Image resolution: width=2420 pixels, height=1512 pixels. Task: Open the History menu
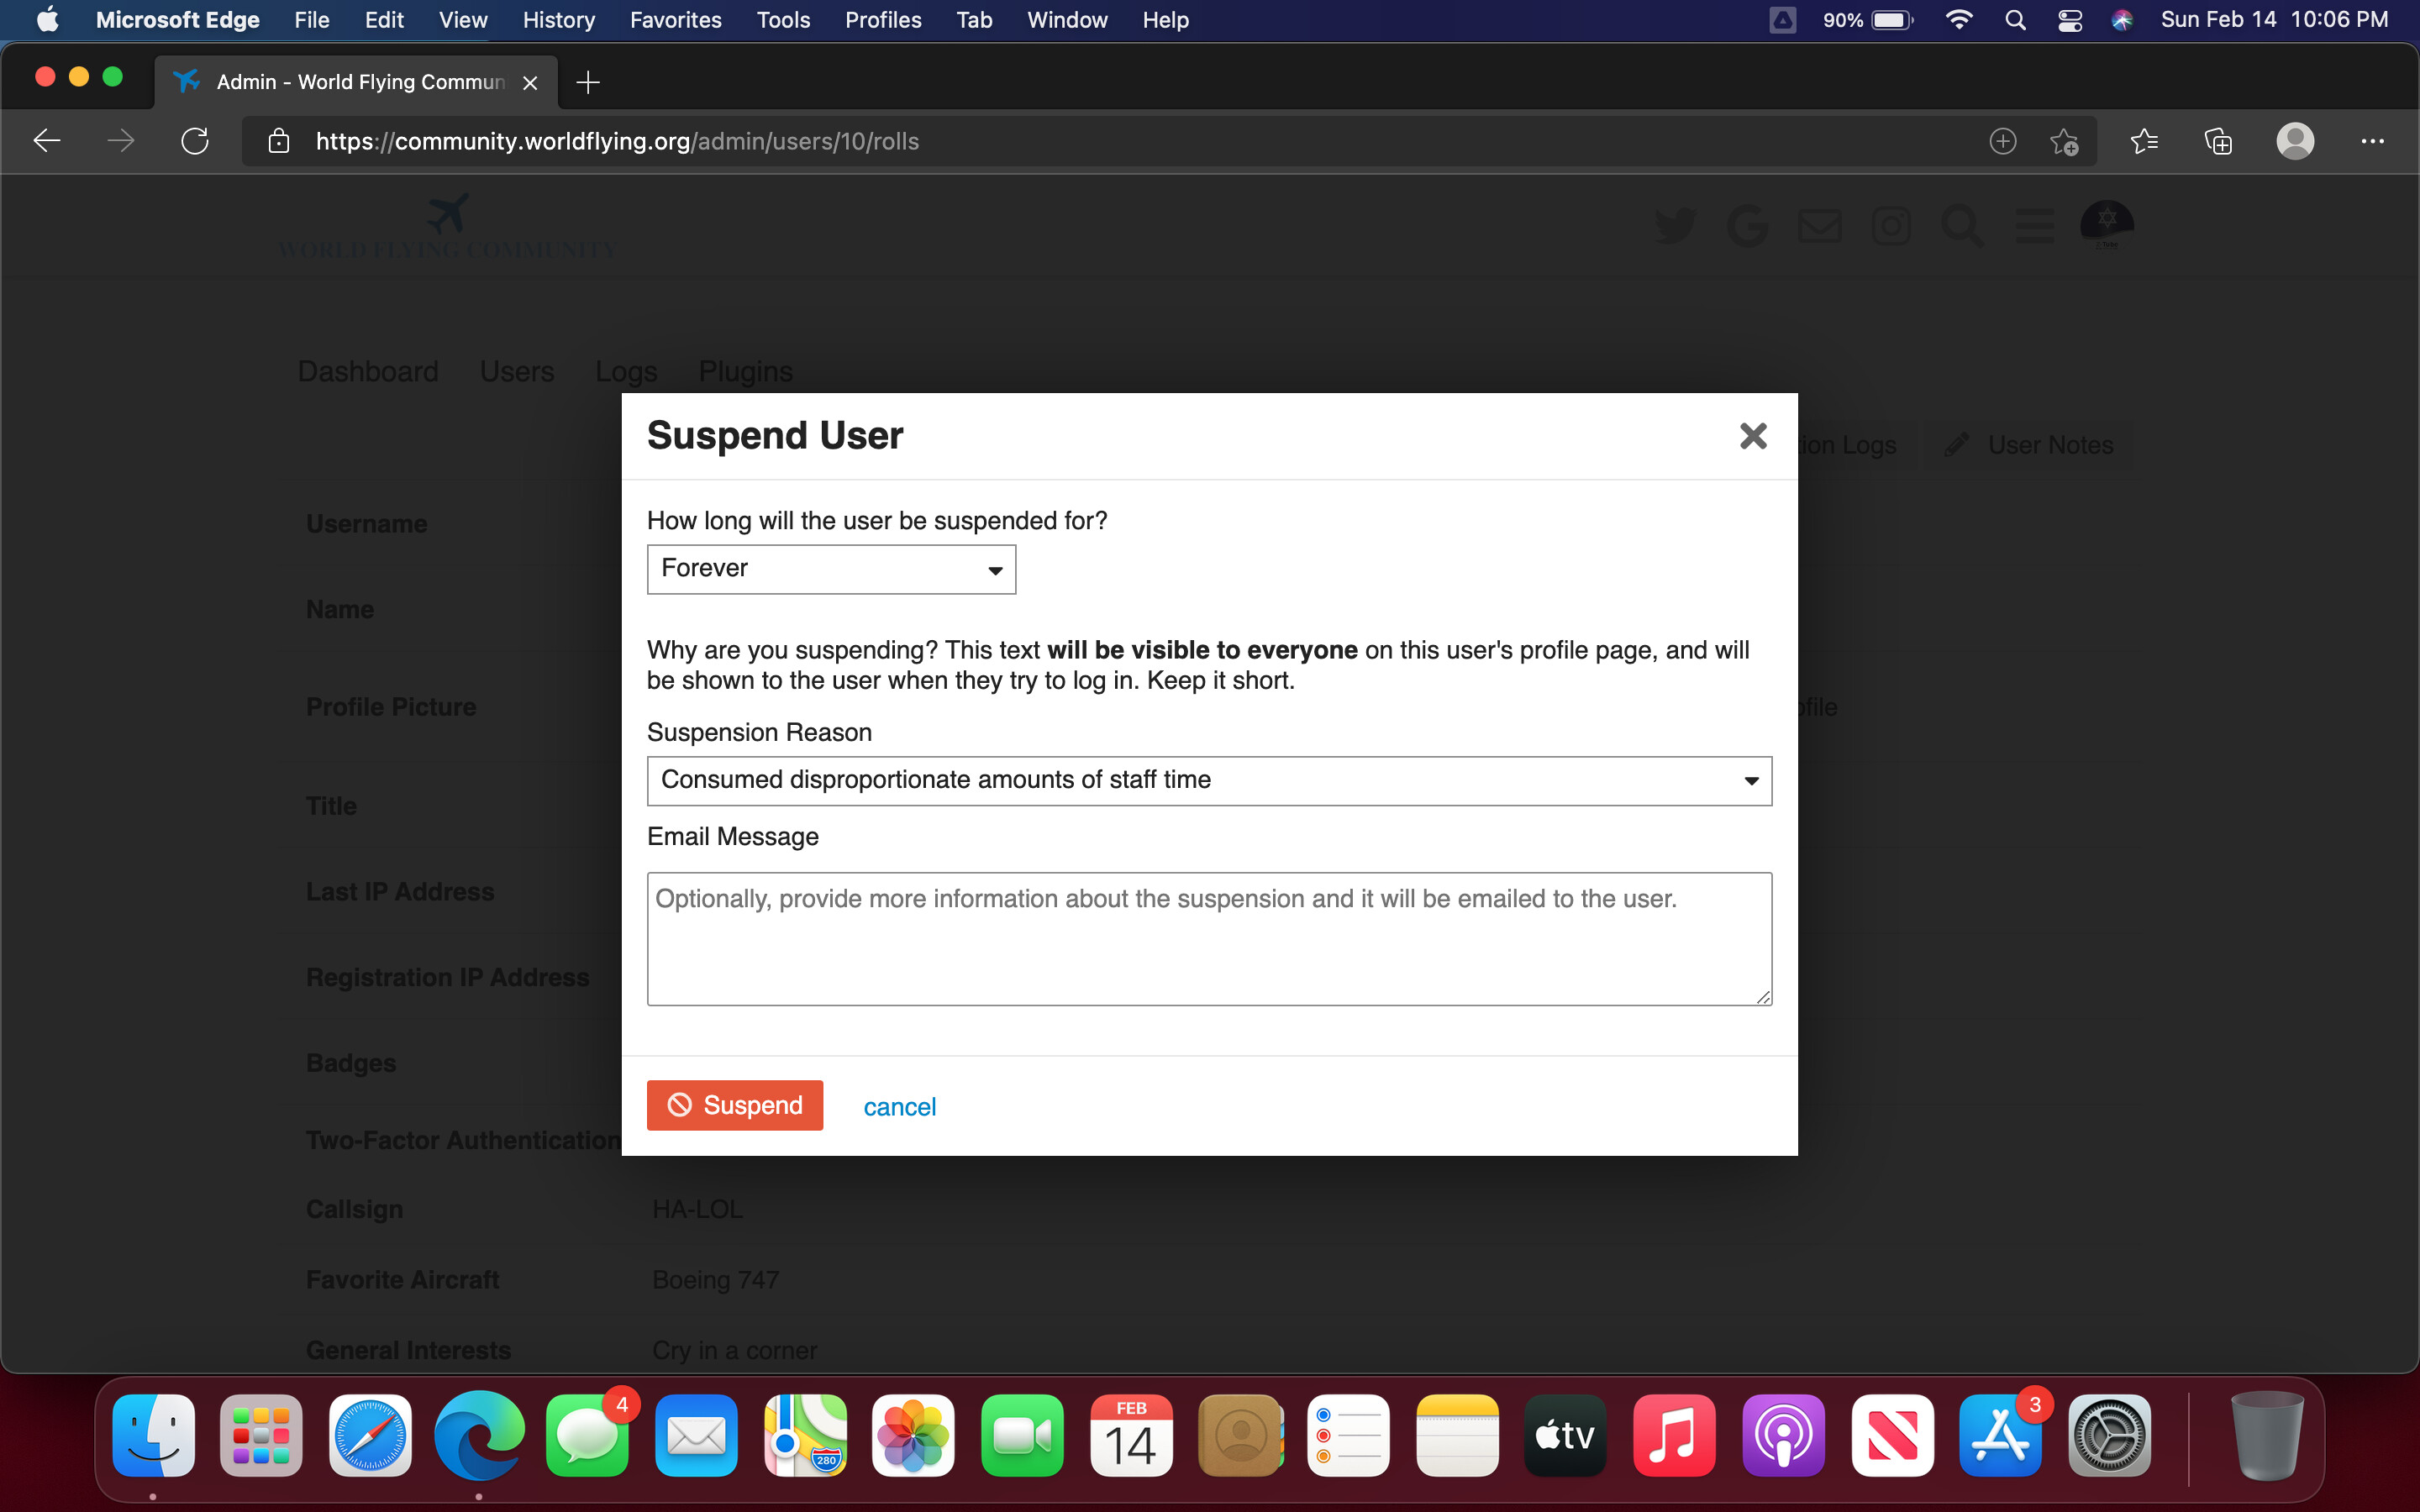coord(558,20)
